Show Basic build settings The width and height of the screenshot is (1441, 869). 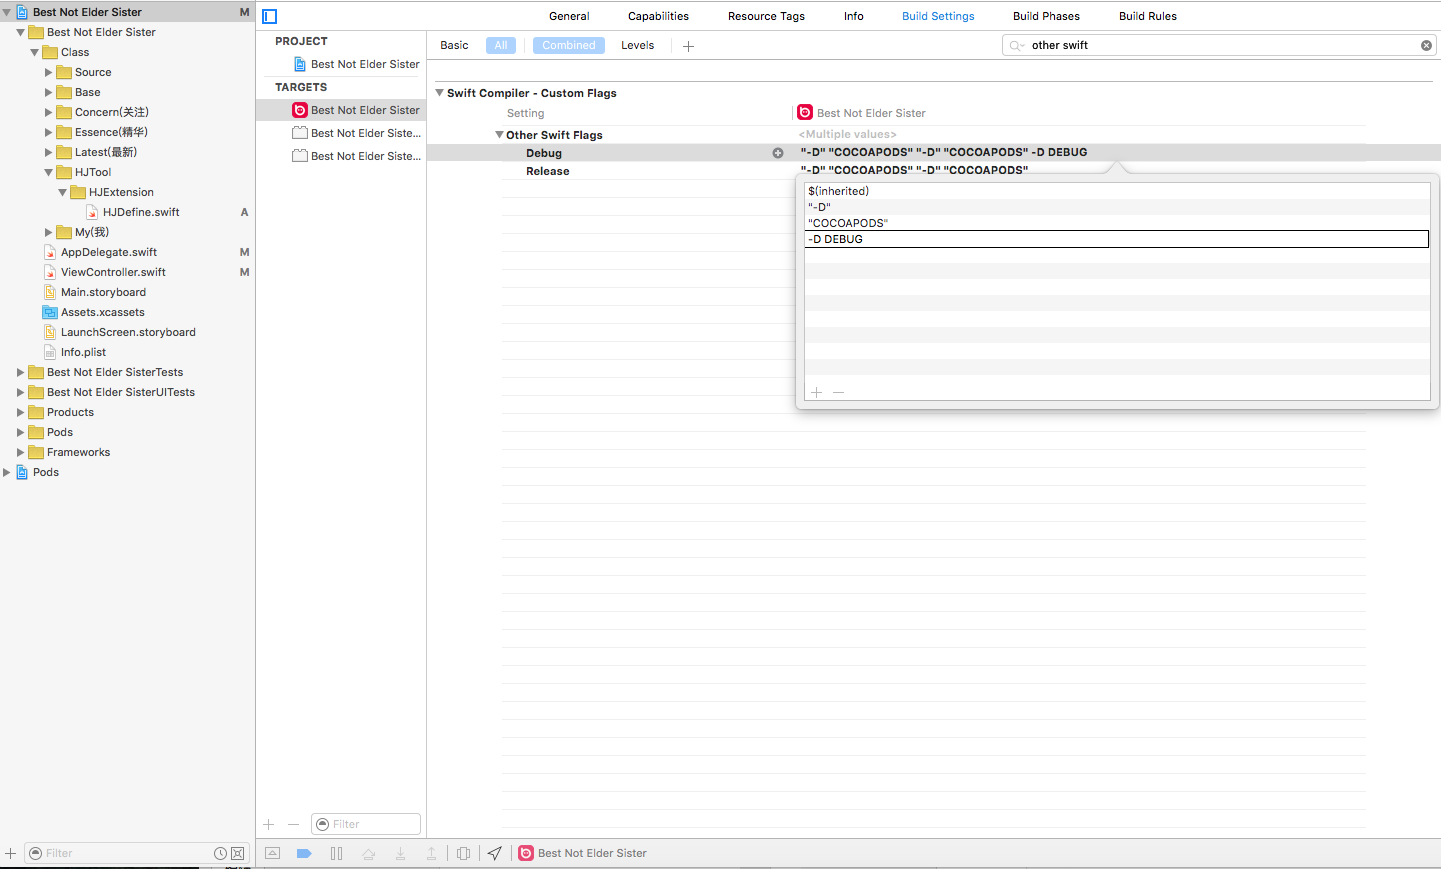(x=454, y=45)
